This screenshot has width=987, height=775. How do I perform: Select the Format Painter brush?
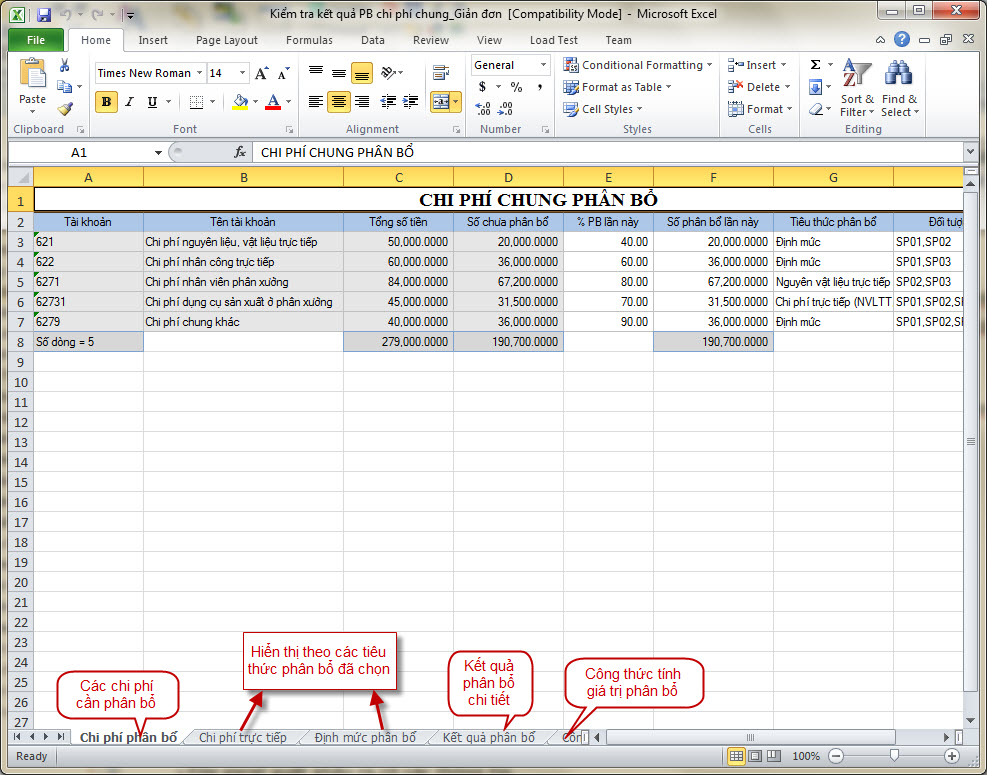click(x=64, y=108)
